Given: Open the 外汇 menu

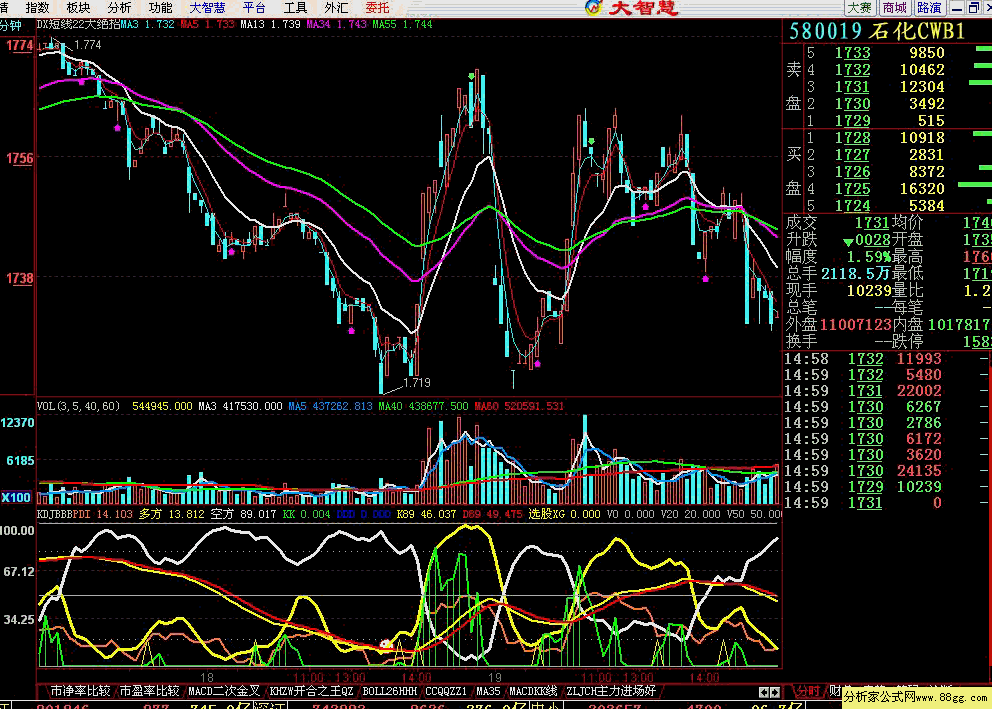Looking at the screenshot, I should tap(337, 8).
